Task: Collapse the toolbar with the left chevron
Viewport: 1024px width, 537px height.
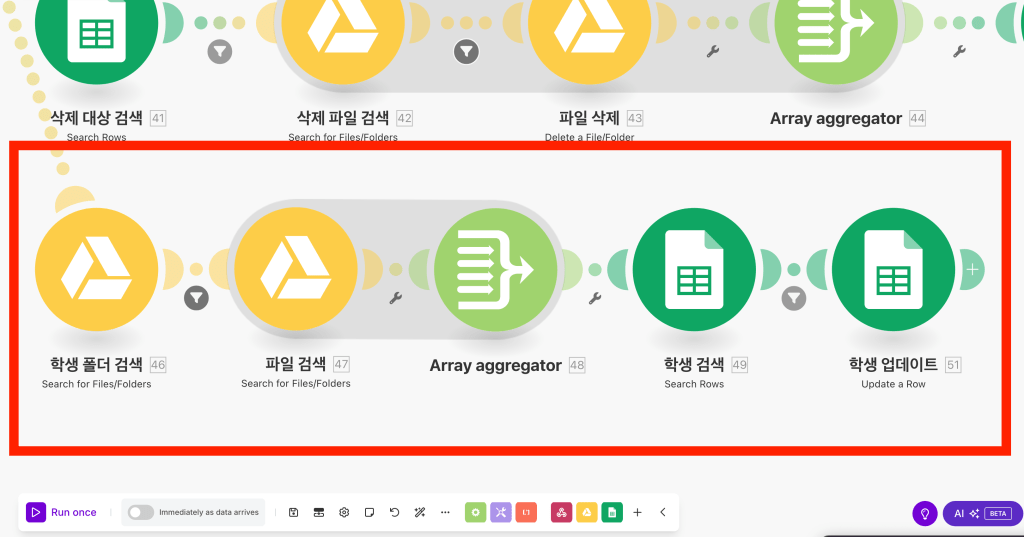Action: pyautogui.click(x=663, y=513)
